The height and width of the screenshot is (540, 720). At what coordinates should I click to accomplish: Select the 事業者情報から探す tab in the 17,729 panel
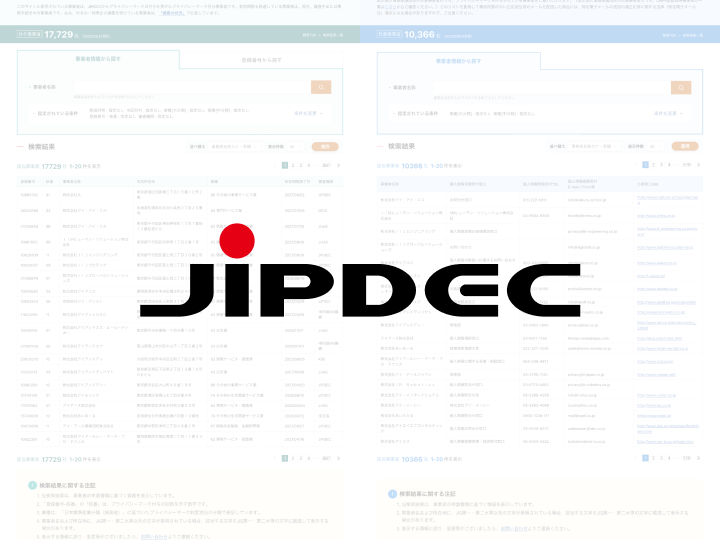(x=98, y=59)
